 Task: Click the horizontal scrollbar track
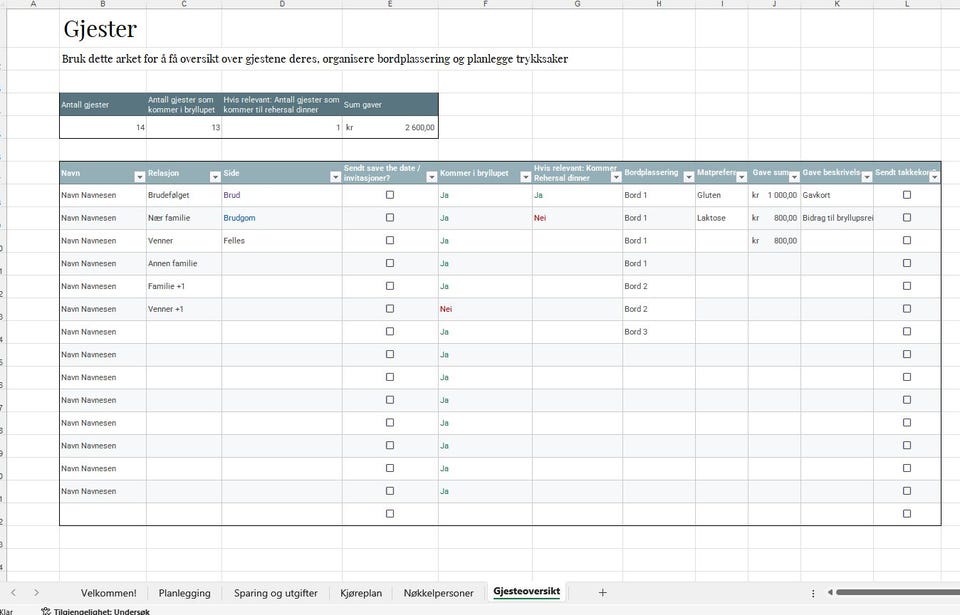pos(898,592)
